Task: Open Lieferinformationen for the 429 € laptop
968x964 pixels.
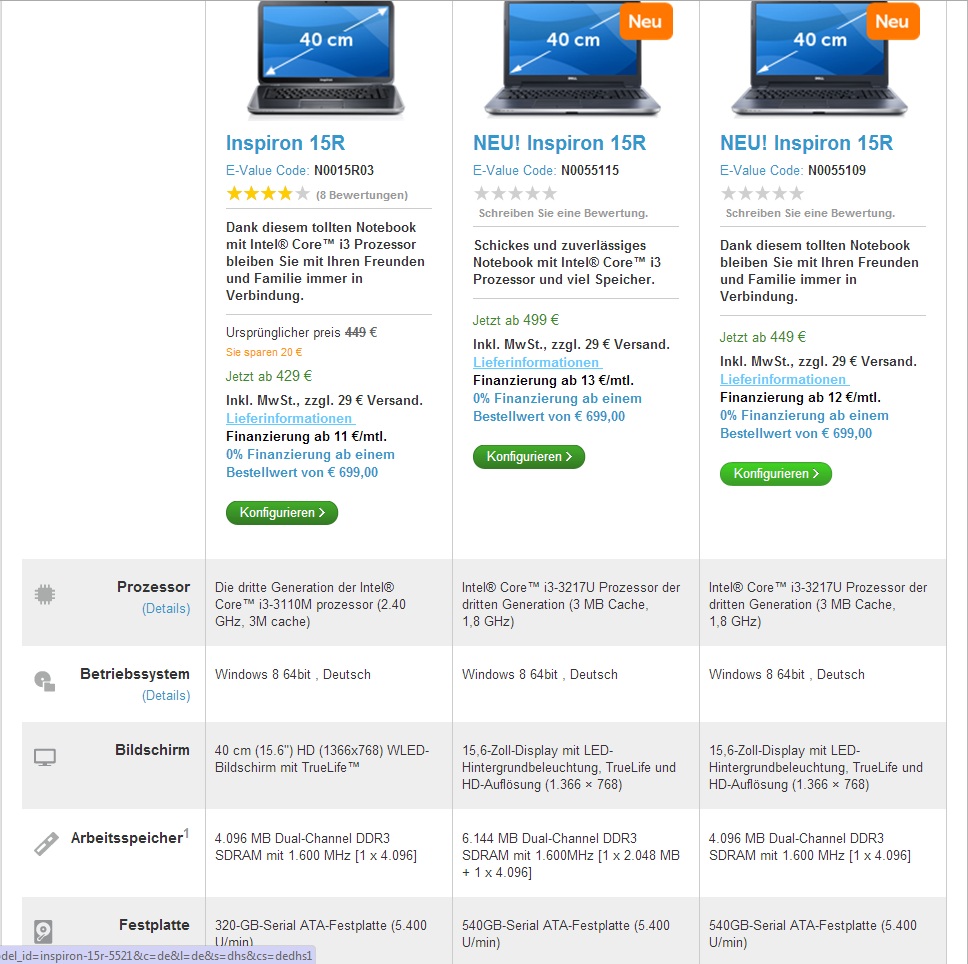Action: [x=290, y=418]
